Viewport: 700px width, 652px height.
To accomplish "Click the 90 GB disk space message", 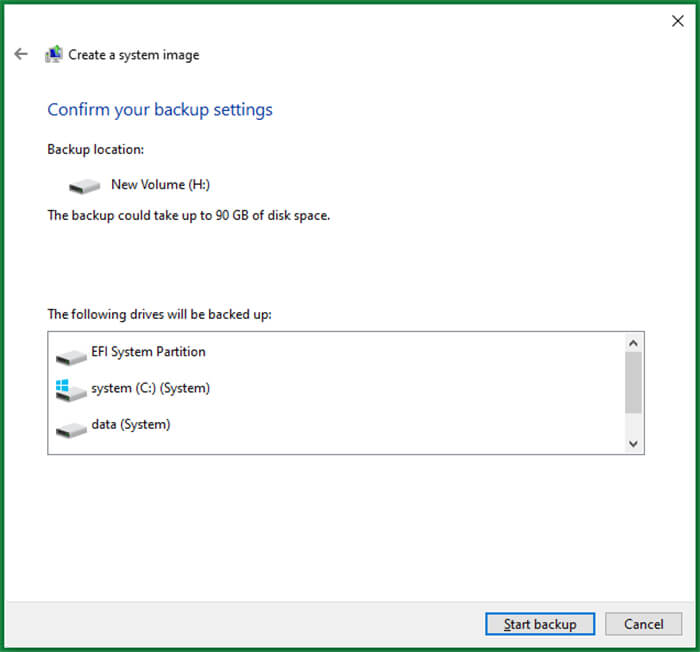I will coord(188,215).
